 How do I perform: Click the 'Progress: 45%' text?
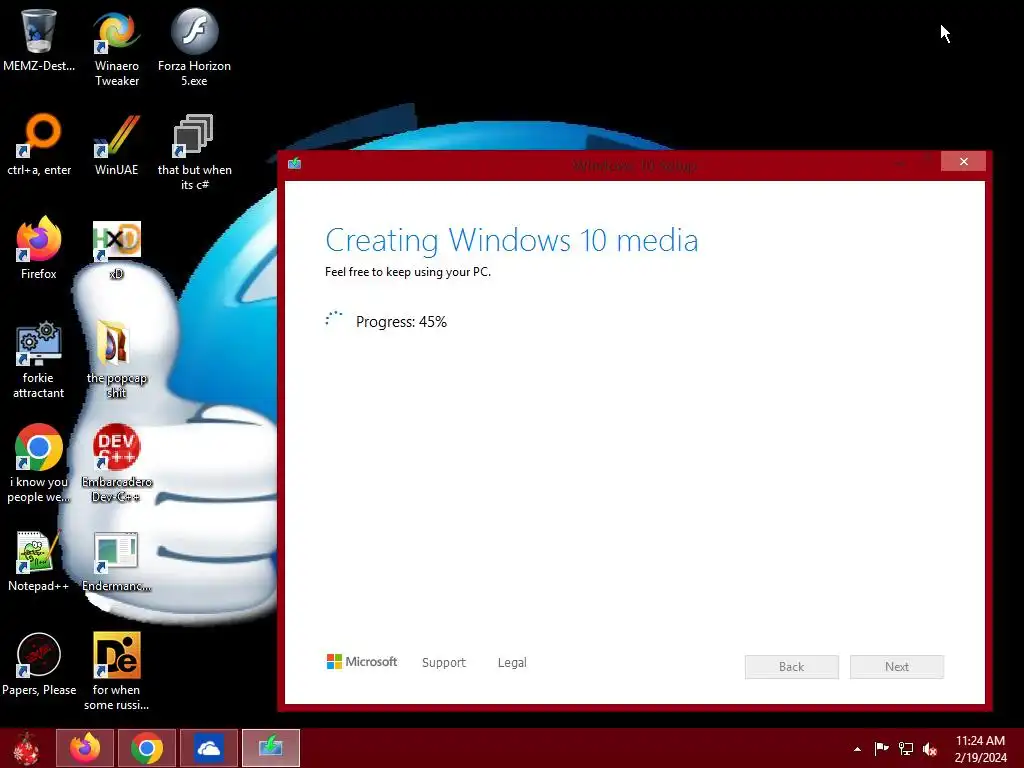click(401, 321)
